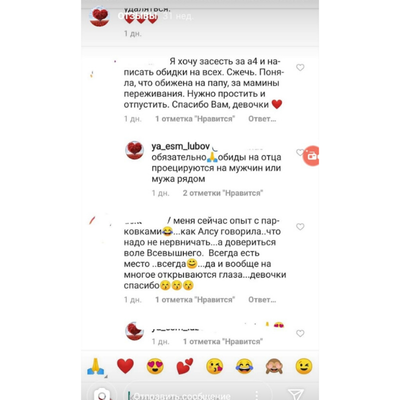Reply to the обидки comment via Ответ

pyautogui.click(x=262, y=119)
